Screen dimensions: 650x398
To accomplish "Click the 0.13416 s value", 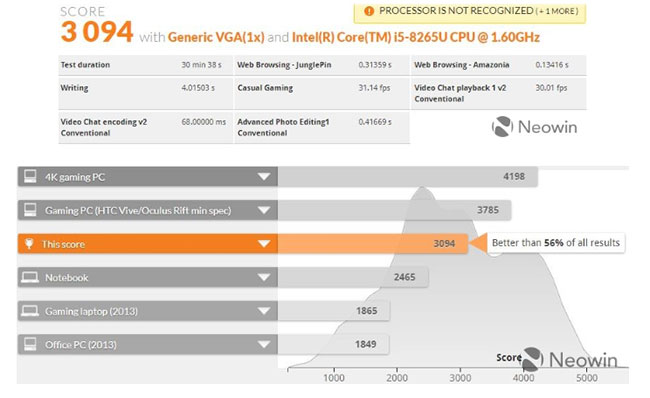I will click(x=552, y=65).
